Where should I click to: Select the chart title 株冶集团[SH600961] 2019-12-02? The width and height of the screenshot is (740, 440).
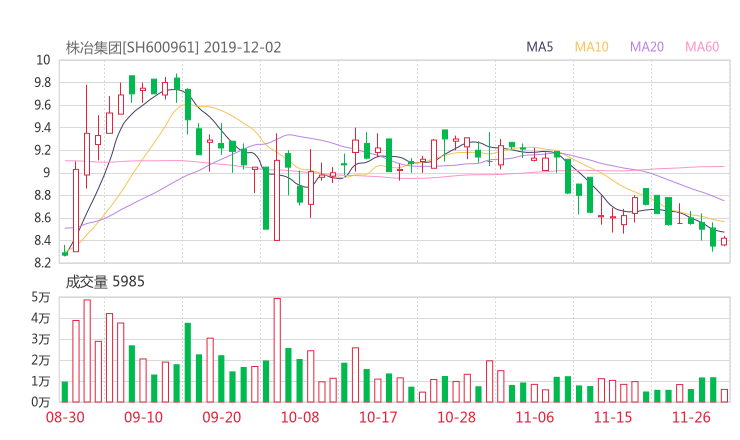(x=173, y=48)
